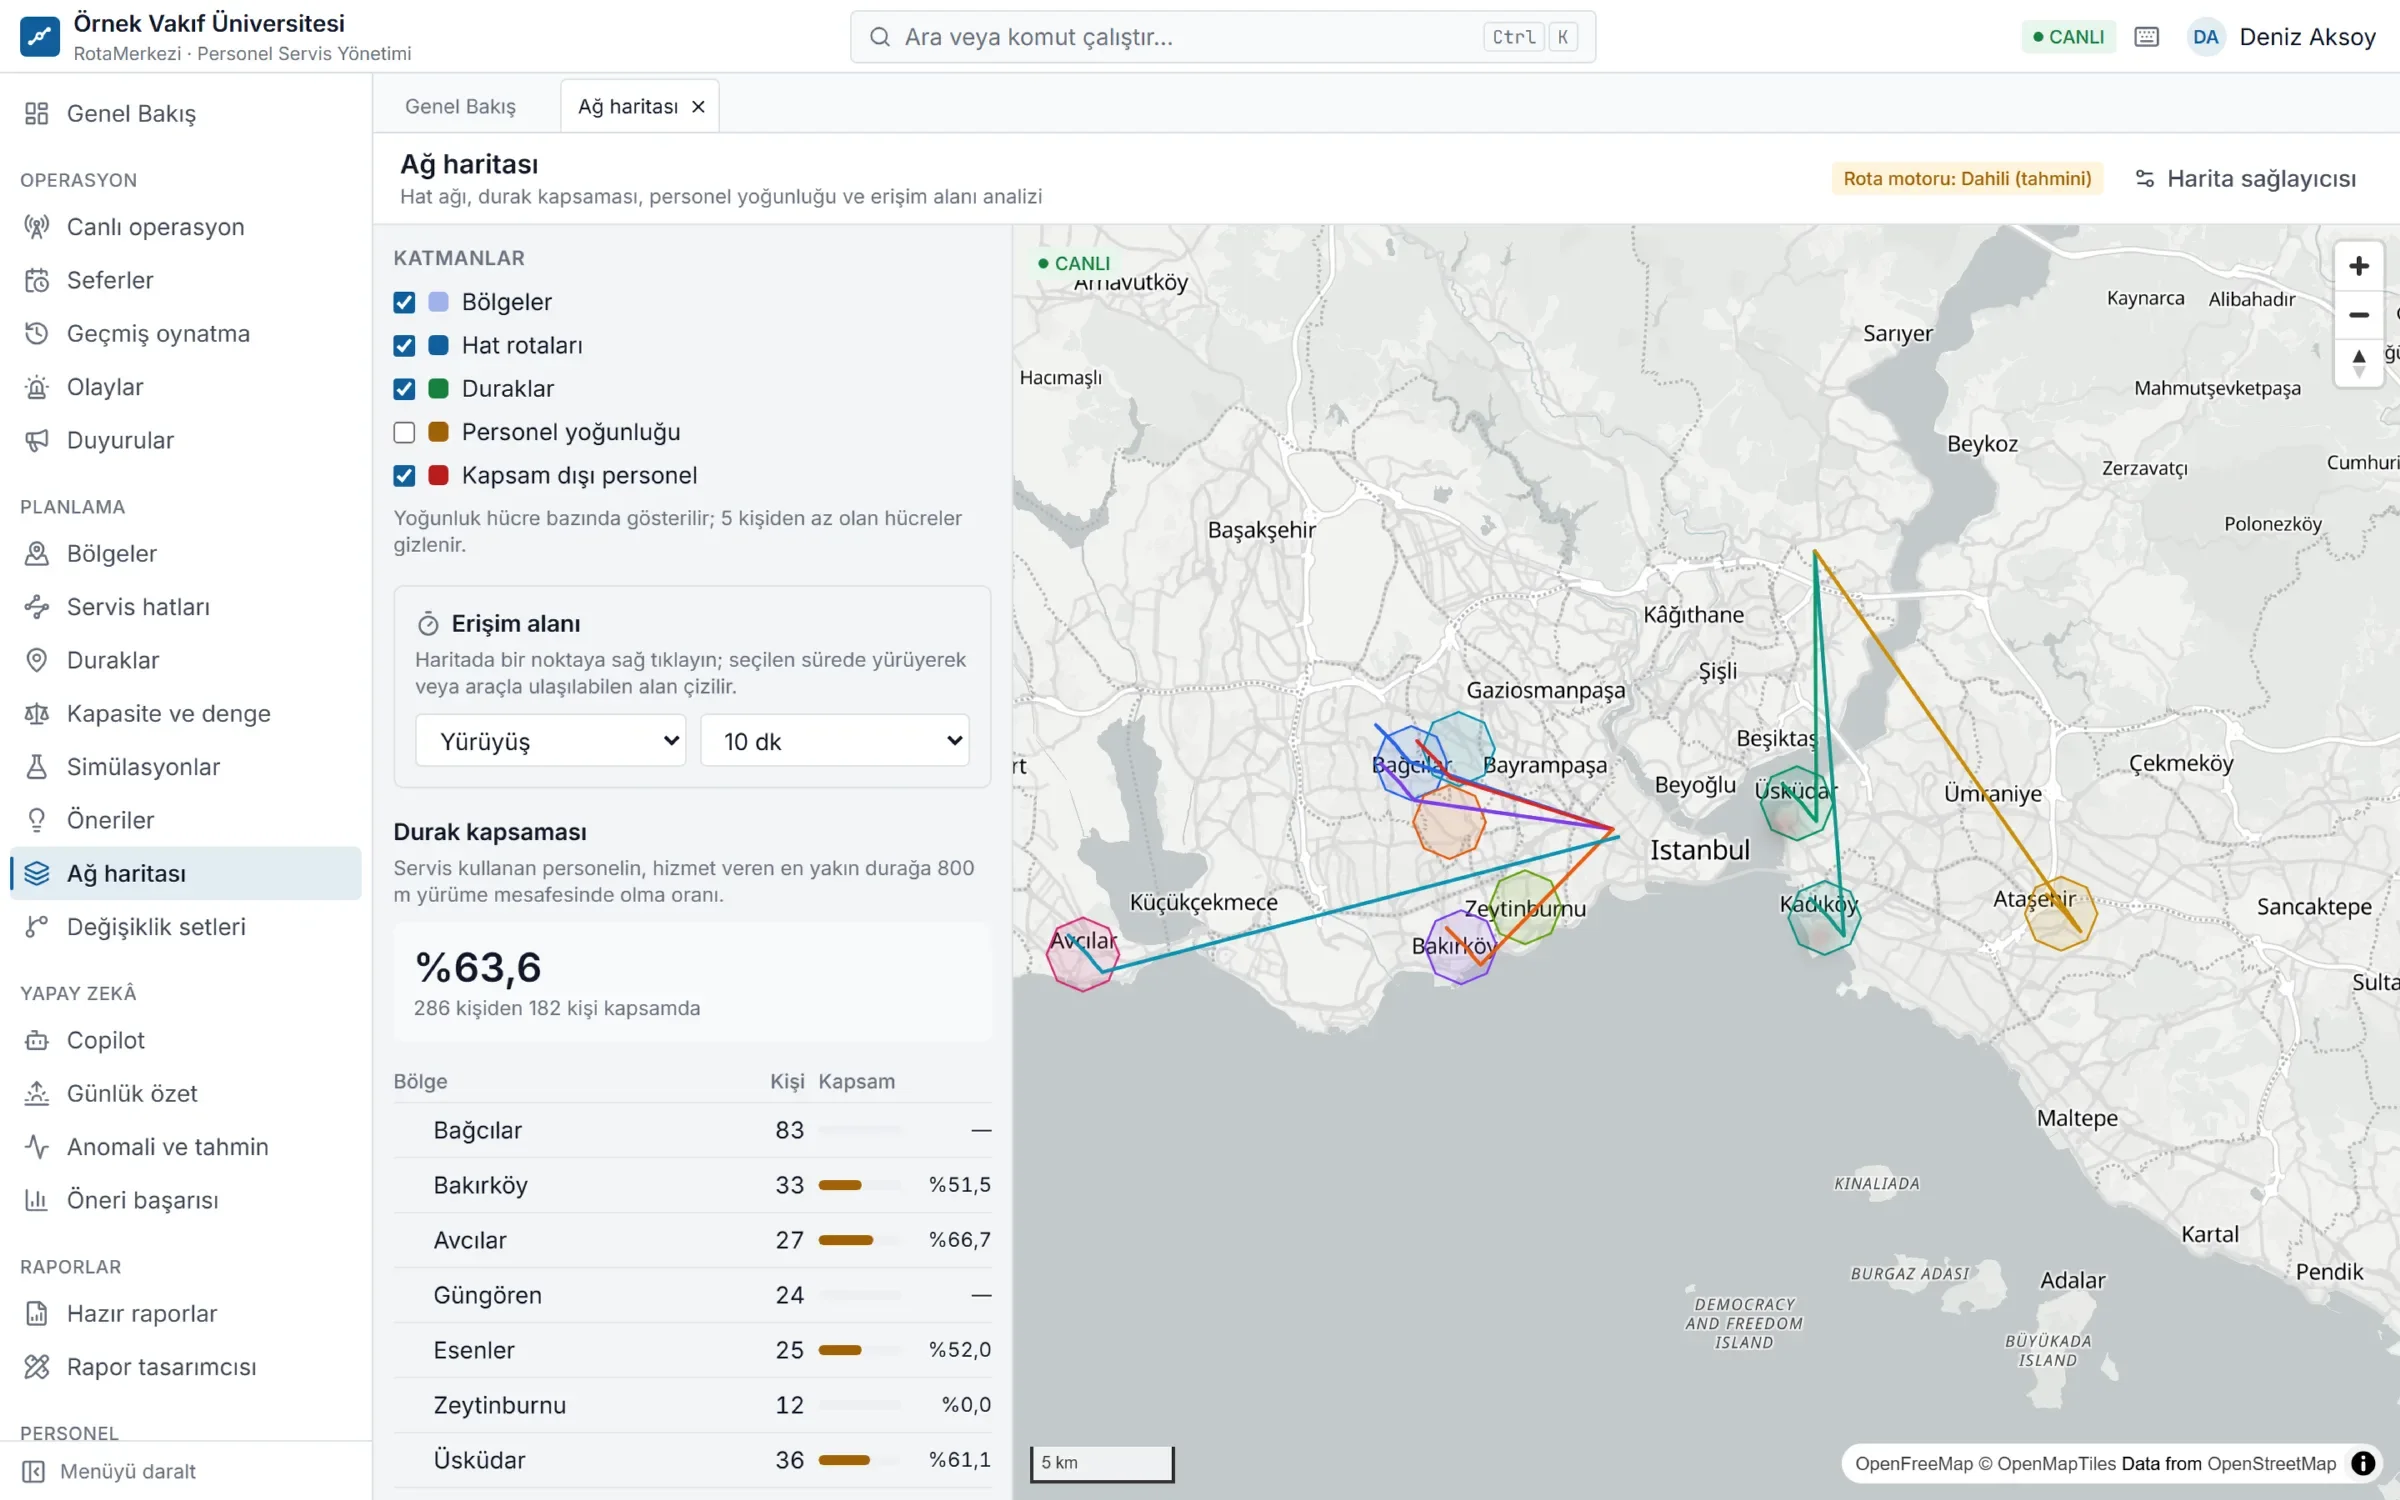The image size is (2400, 1500).
Task: Reset map compass bearing
Action: pos(2358,362)
